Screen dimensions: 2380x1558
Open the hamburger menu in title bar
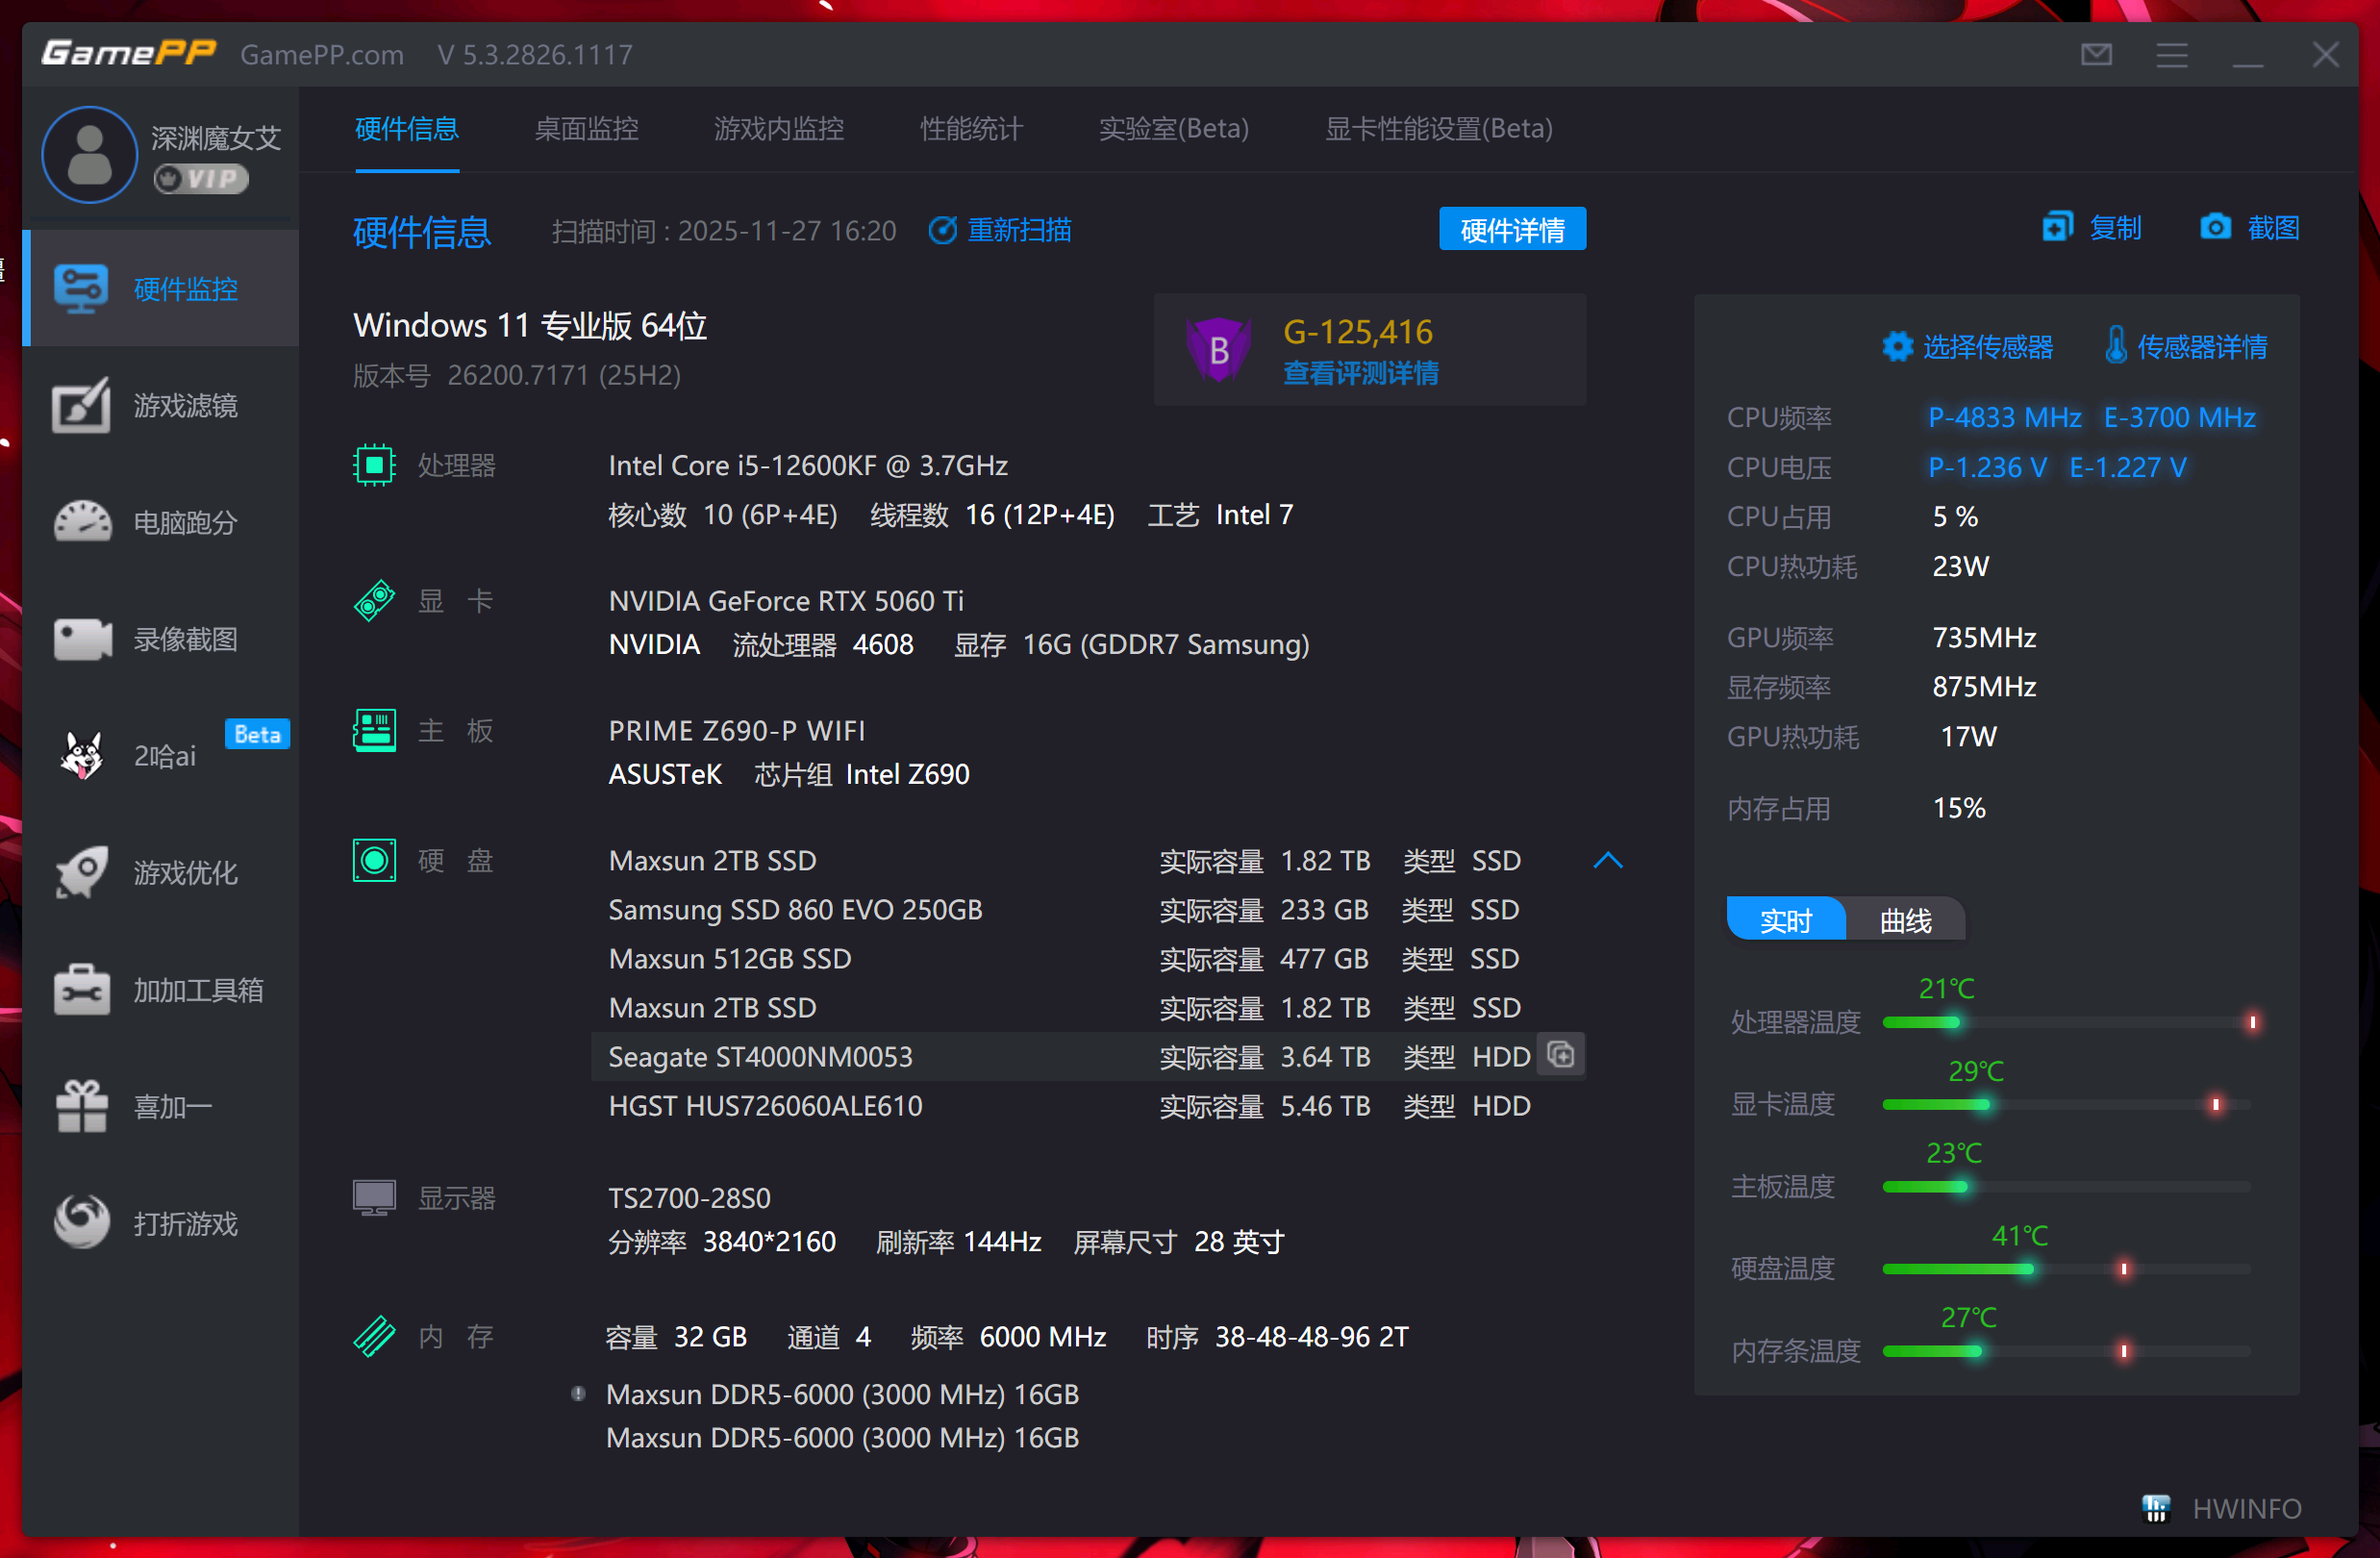coord(2171,54)
